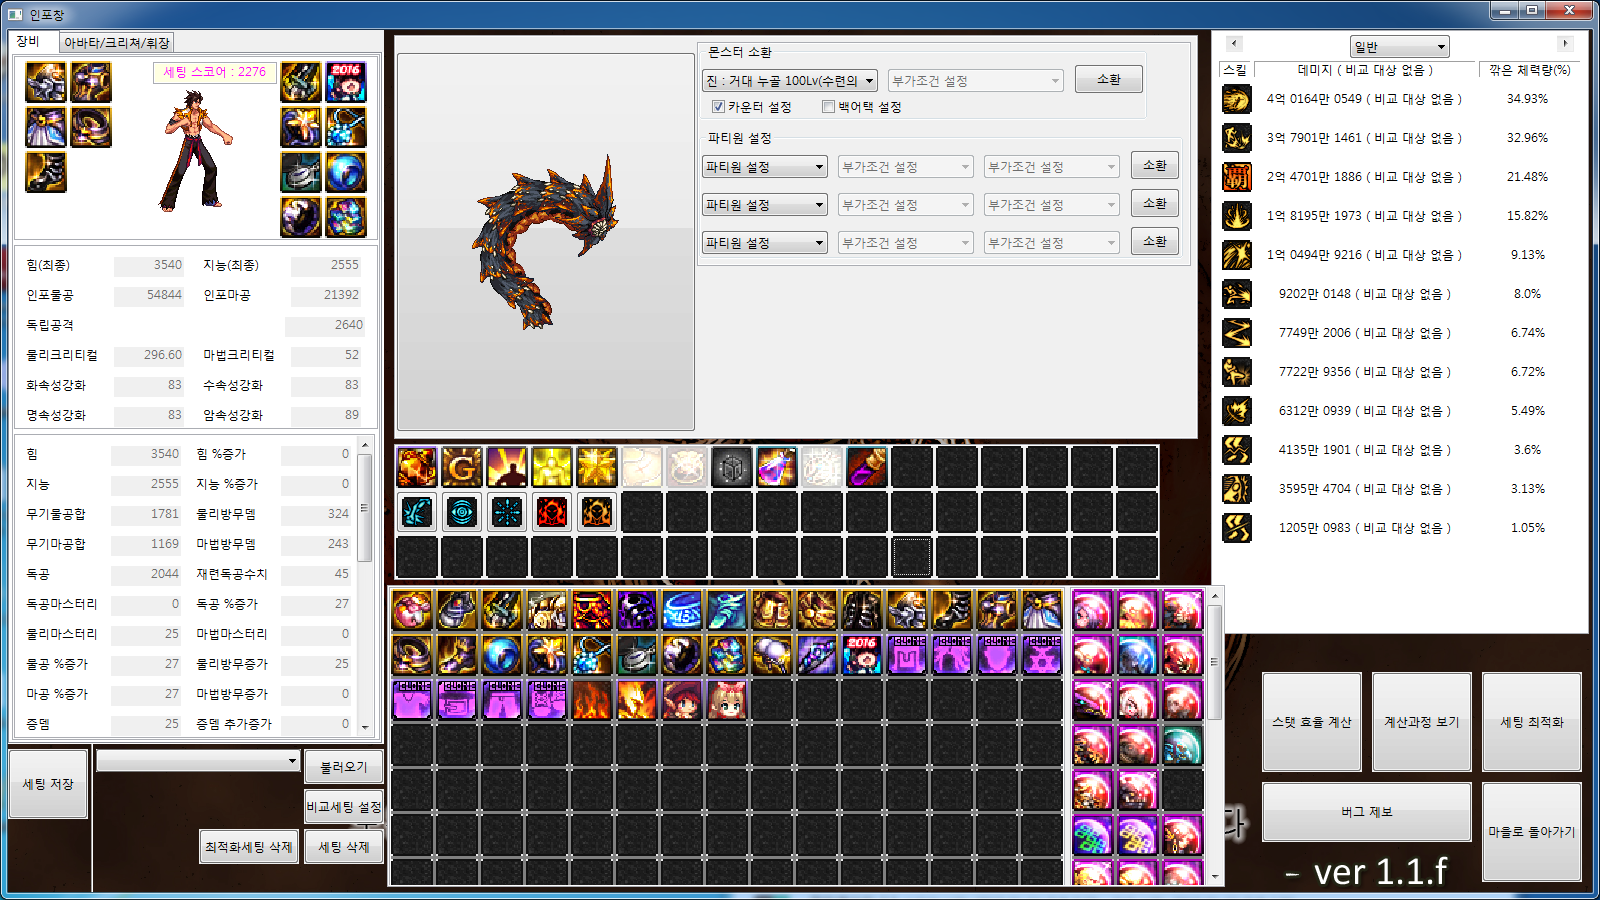
Task: Click 마을로 돌아가기 button
Action: [x=1531, y=832]
